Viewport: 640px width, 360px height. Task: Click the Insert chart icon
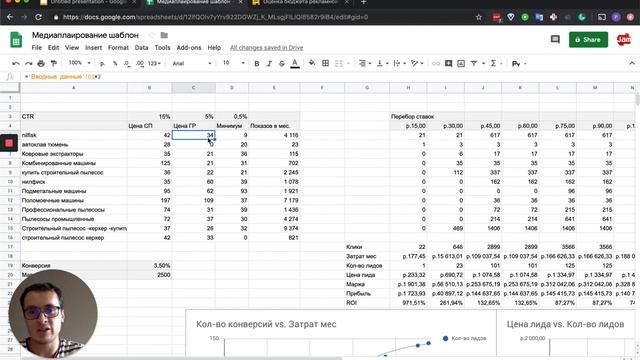click(461, 63)
